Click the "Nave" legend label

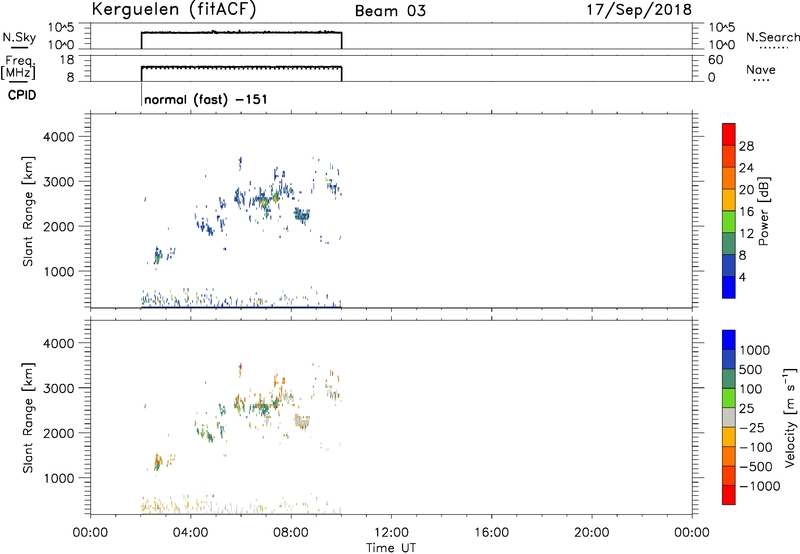[761, 70]
